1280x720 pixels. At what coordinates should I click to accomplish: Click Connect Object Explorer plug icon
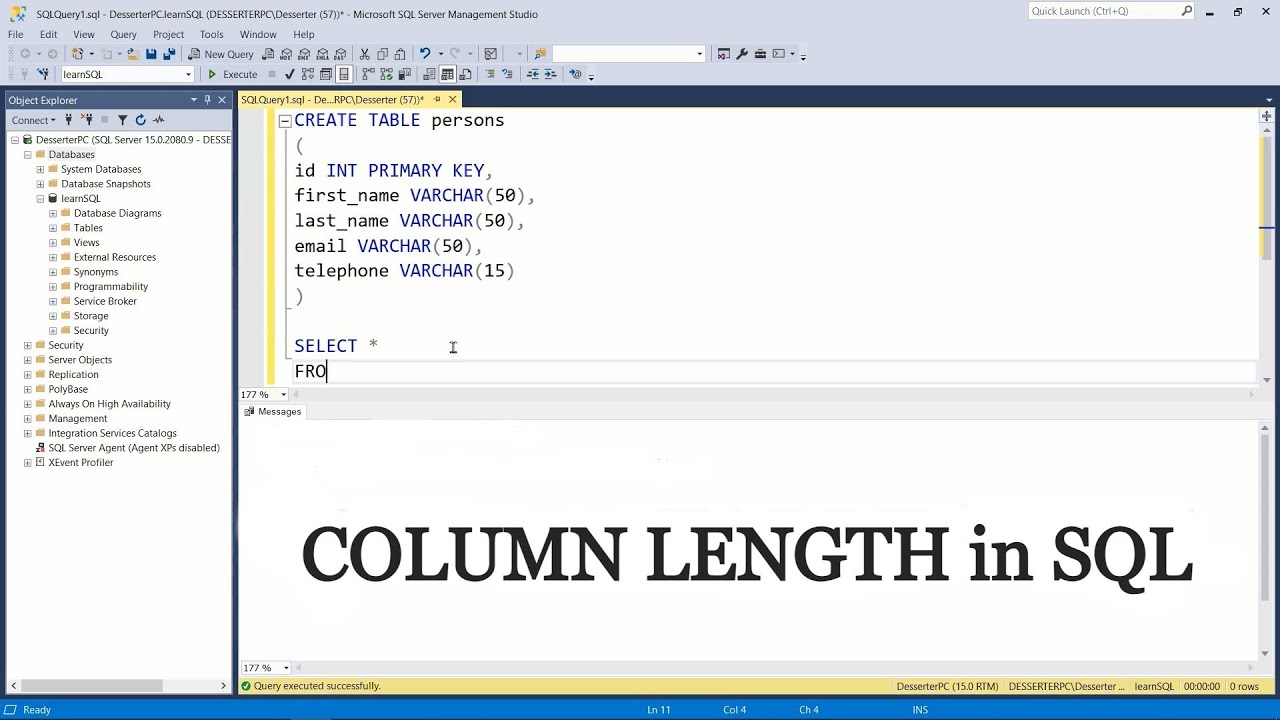(68, 120)
